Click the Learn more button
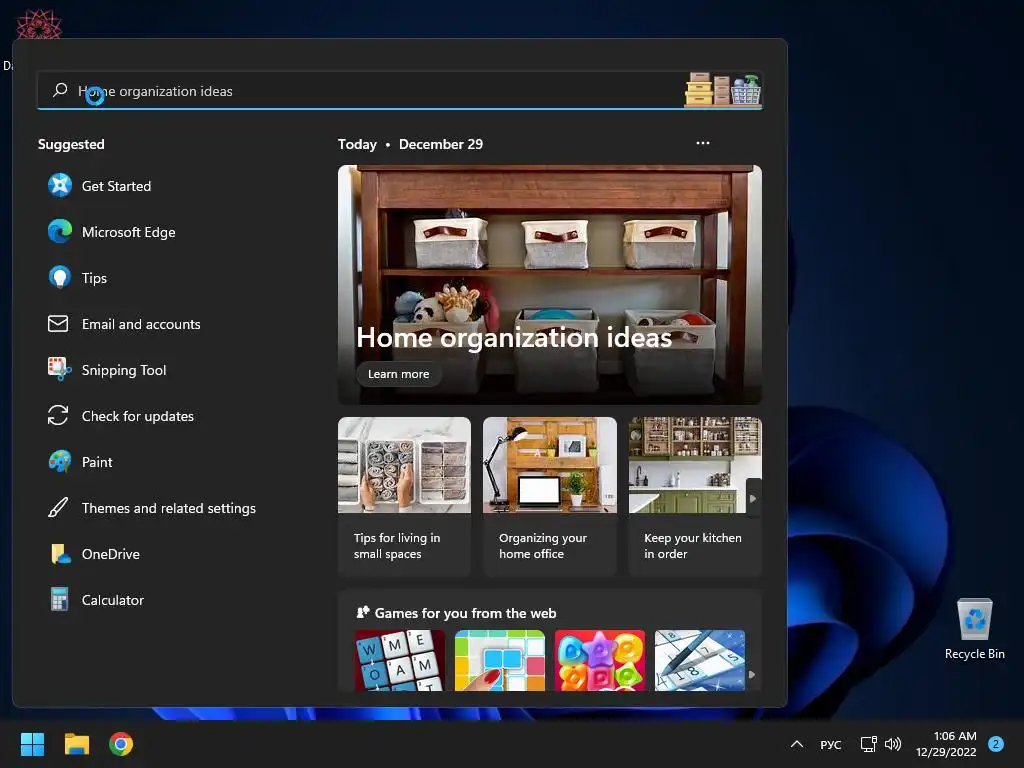The image size is (1024, 768). tap(398, 374)
